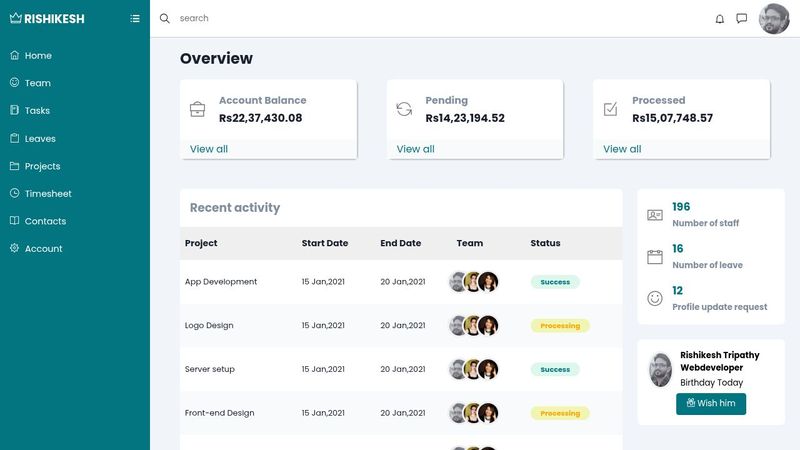Click team avatars in Front-end Design row

473,413
